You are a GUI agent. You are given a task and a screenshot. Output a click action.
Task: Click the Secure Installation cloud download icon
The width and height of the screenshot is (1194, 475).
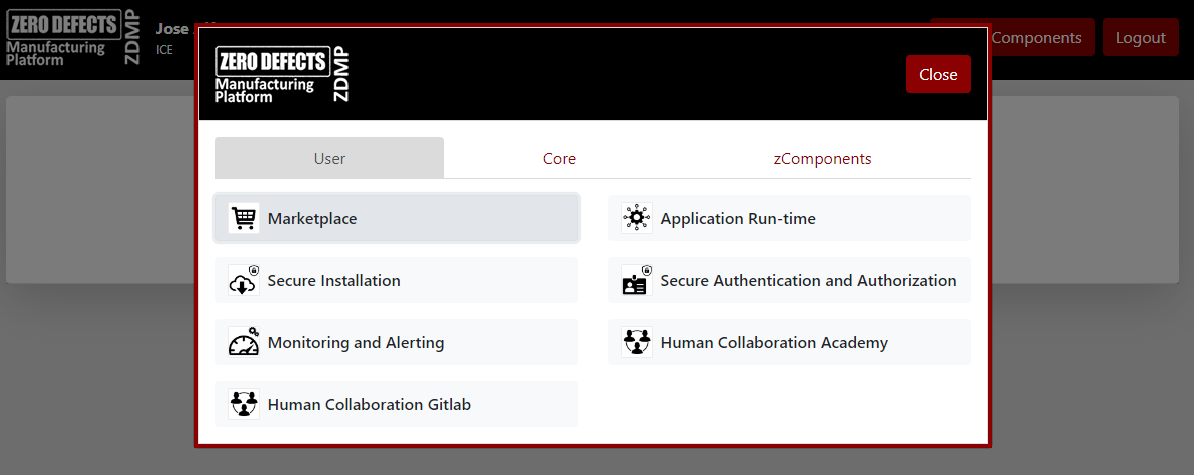coord(244,280)
